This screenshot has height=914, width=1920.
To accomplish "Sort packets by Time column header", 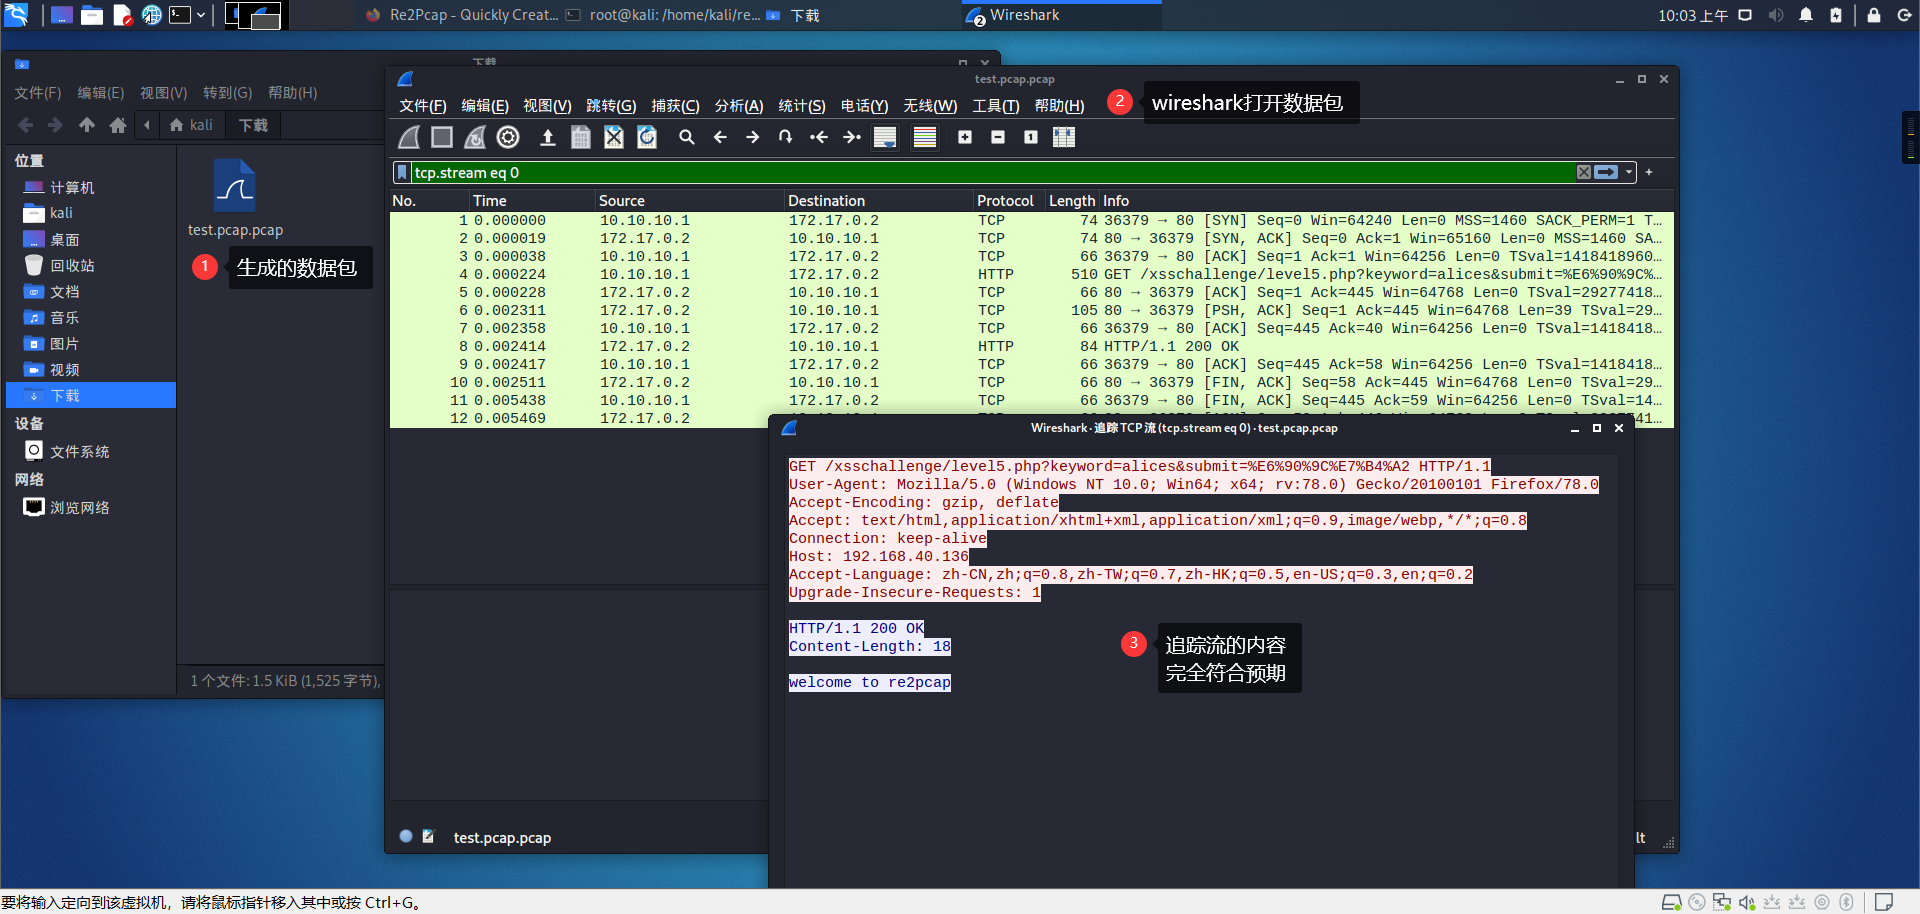I will click(532, 200).
